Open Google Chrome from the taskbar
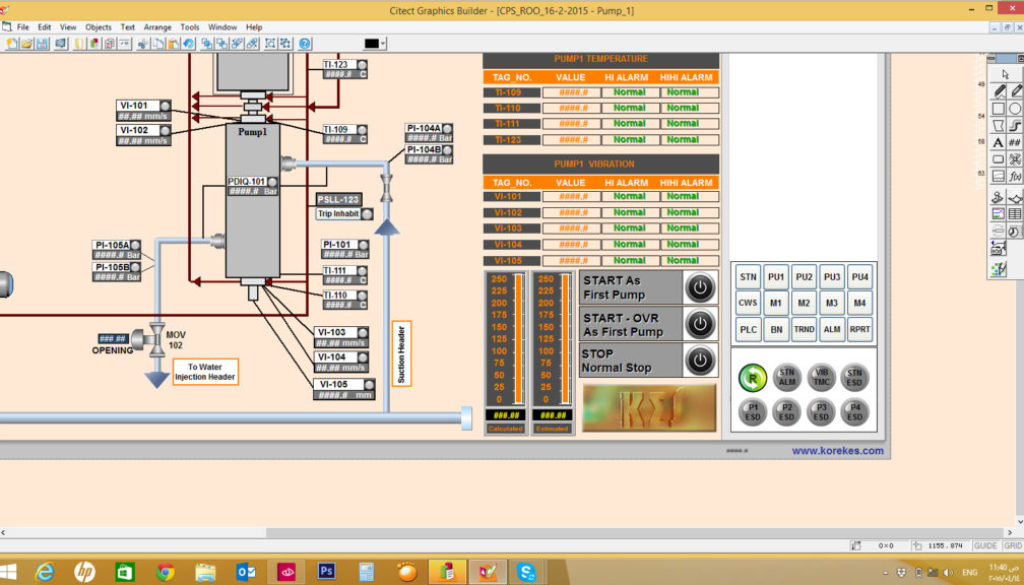Screen dimensions: 1024x585 pos(165,572)
